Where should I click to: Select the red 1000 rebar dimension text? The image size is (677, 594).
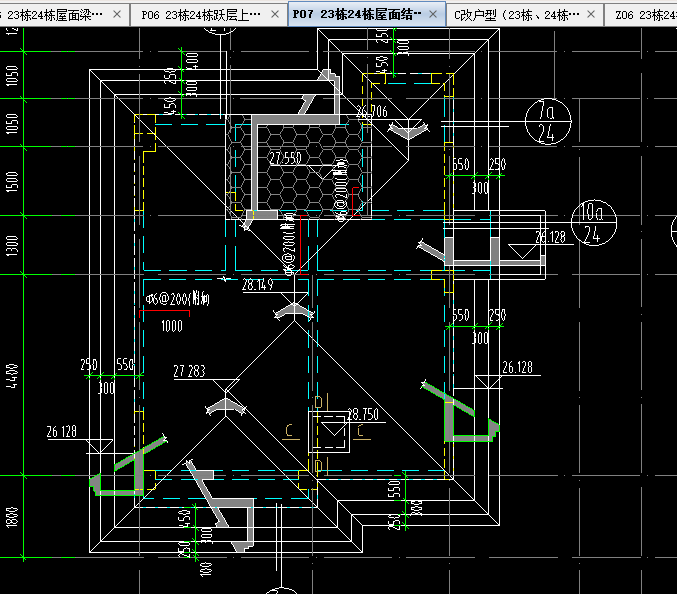click(171, 326)
